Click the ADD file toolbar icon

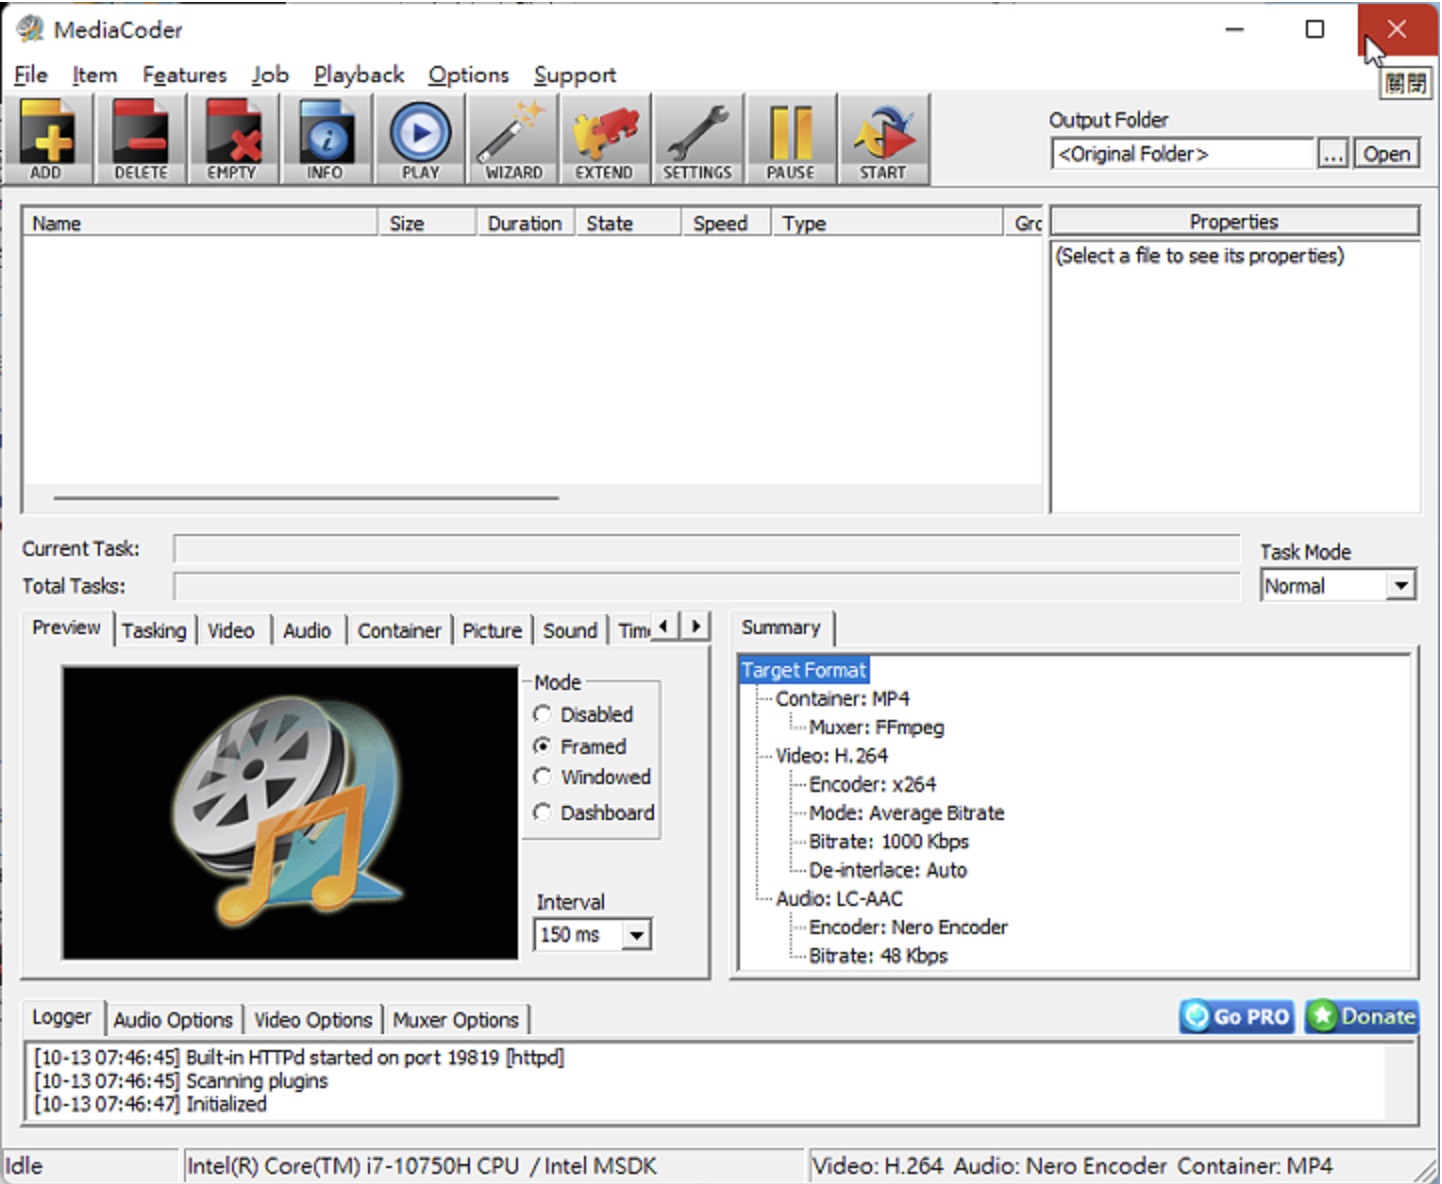(x=46, y=139)
